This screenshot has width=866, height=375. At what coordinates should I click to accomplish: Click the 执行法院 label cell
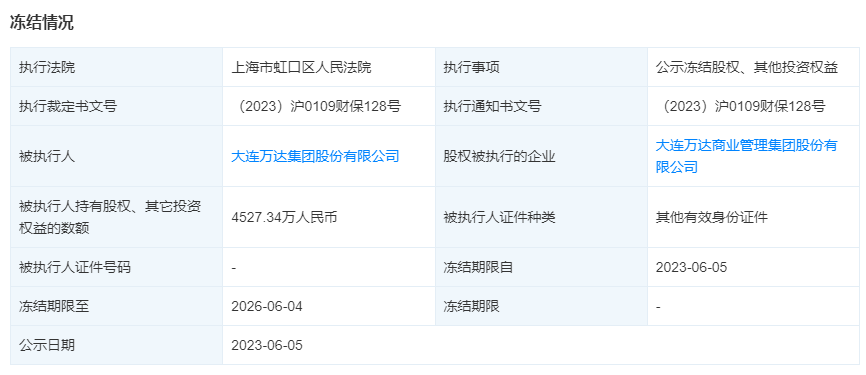(x=117, y=67)
